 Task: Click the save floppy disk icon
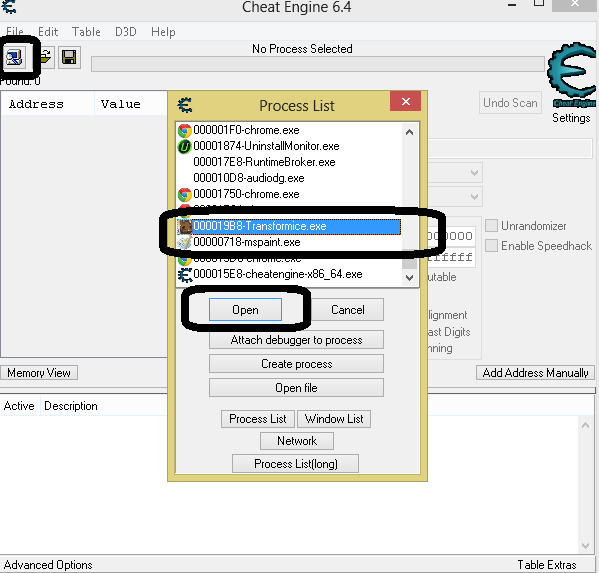point(69,58)
